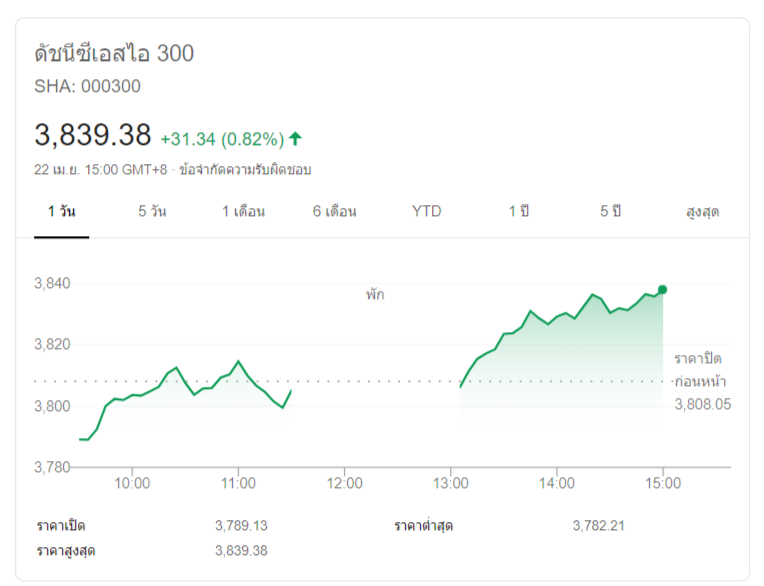Open the สูงสุด (max) tab
The image size is (764, 586).
702,211
